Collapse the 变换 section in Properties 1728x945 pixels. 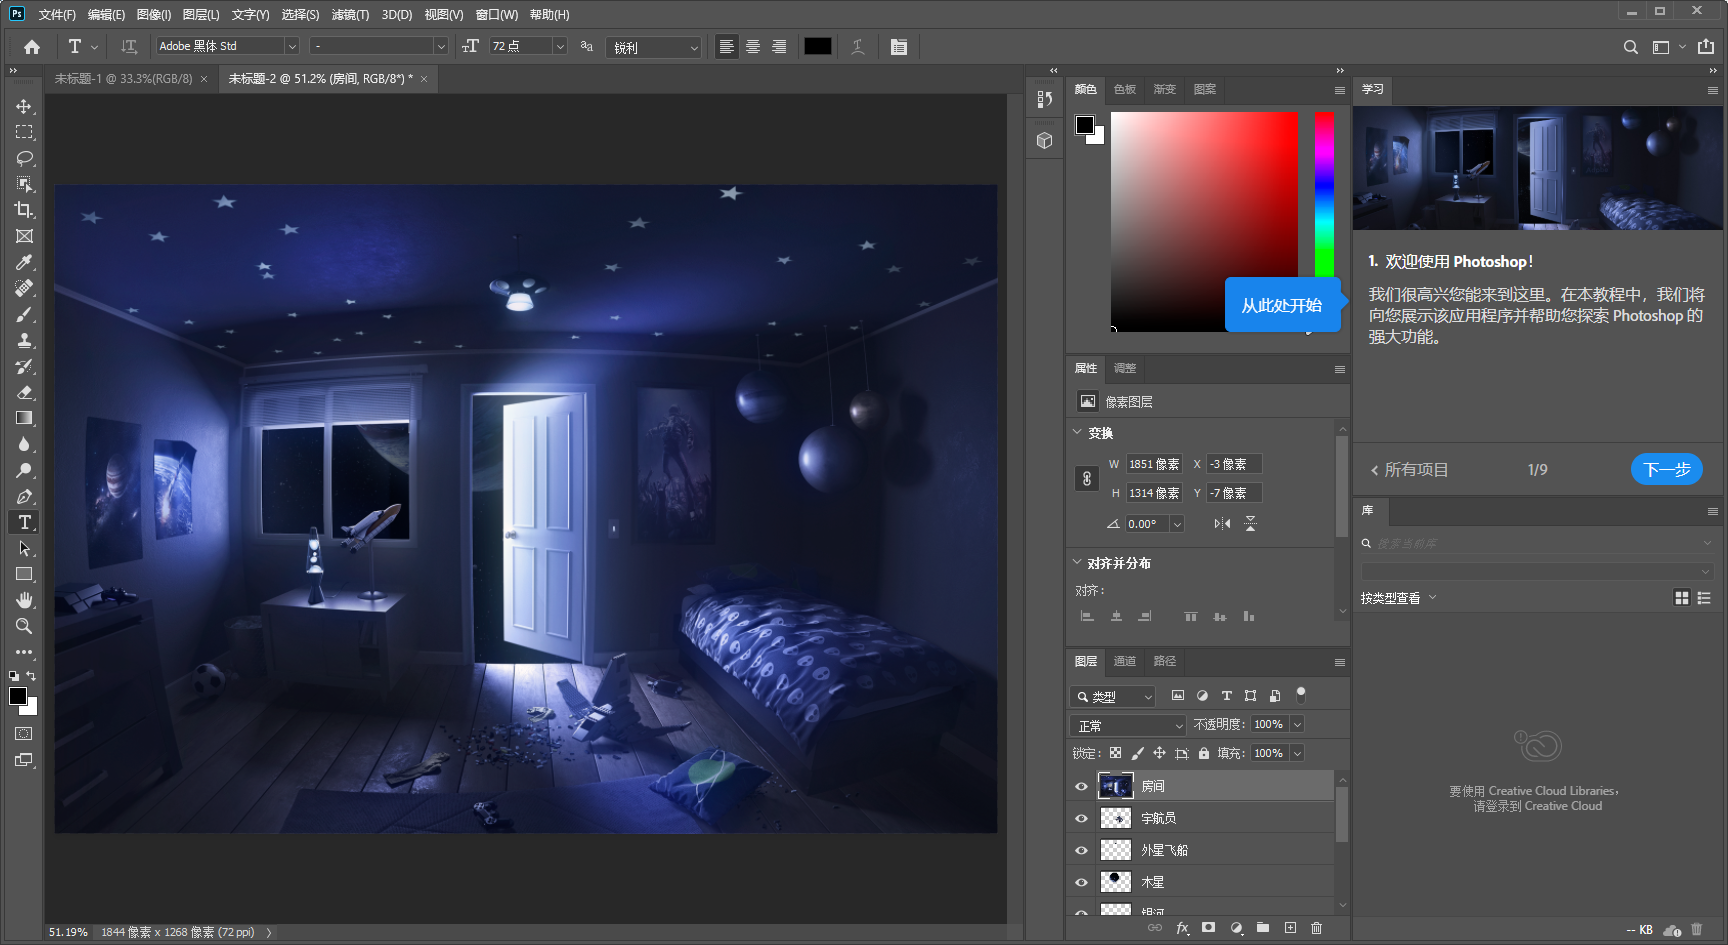click(x=1077, y=433)
